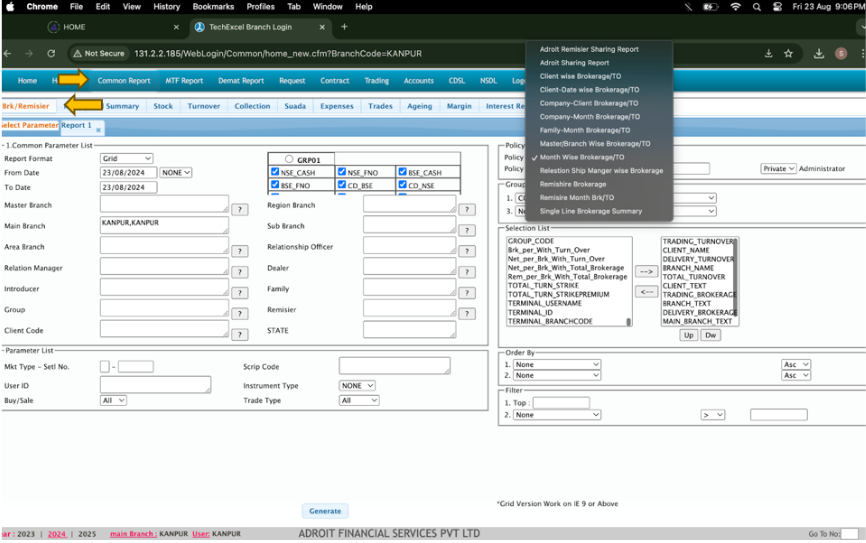The height and width of the screenshot is (543, 866).
Task: Expand the Instrument Type dropdown
Action: (x=357, y=386)
